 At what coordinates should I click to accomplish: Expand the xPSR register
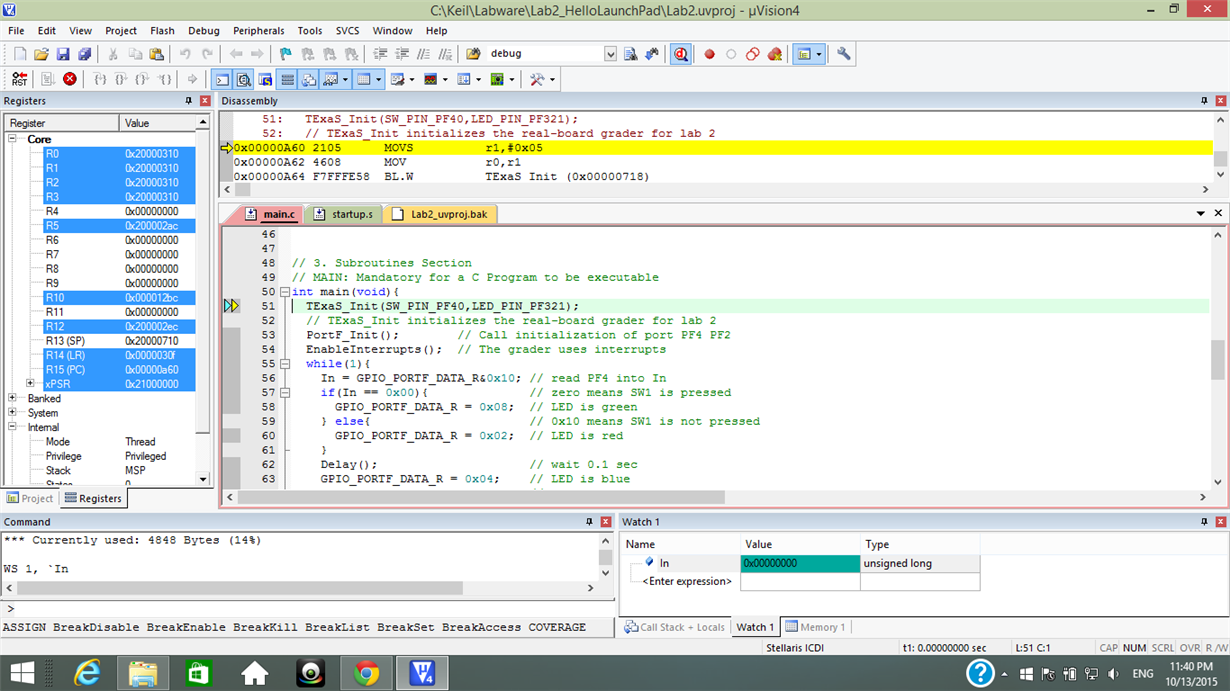(30, 384)
